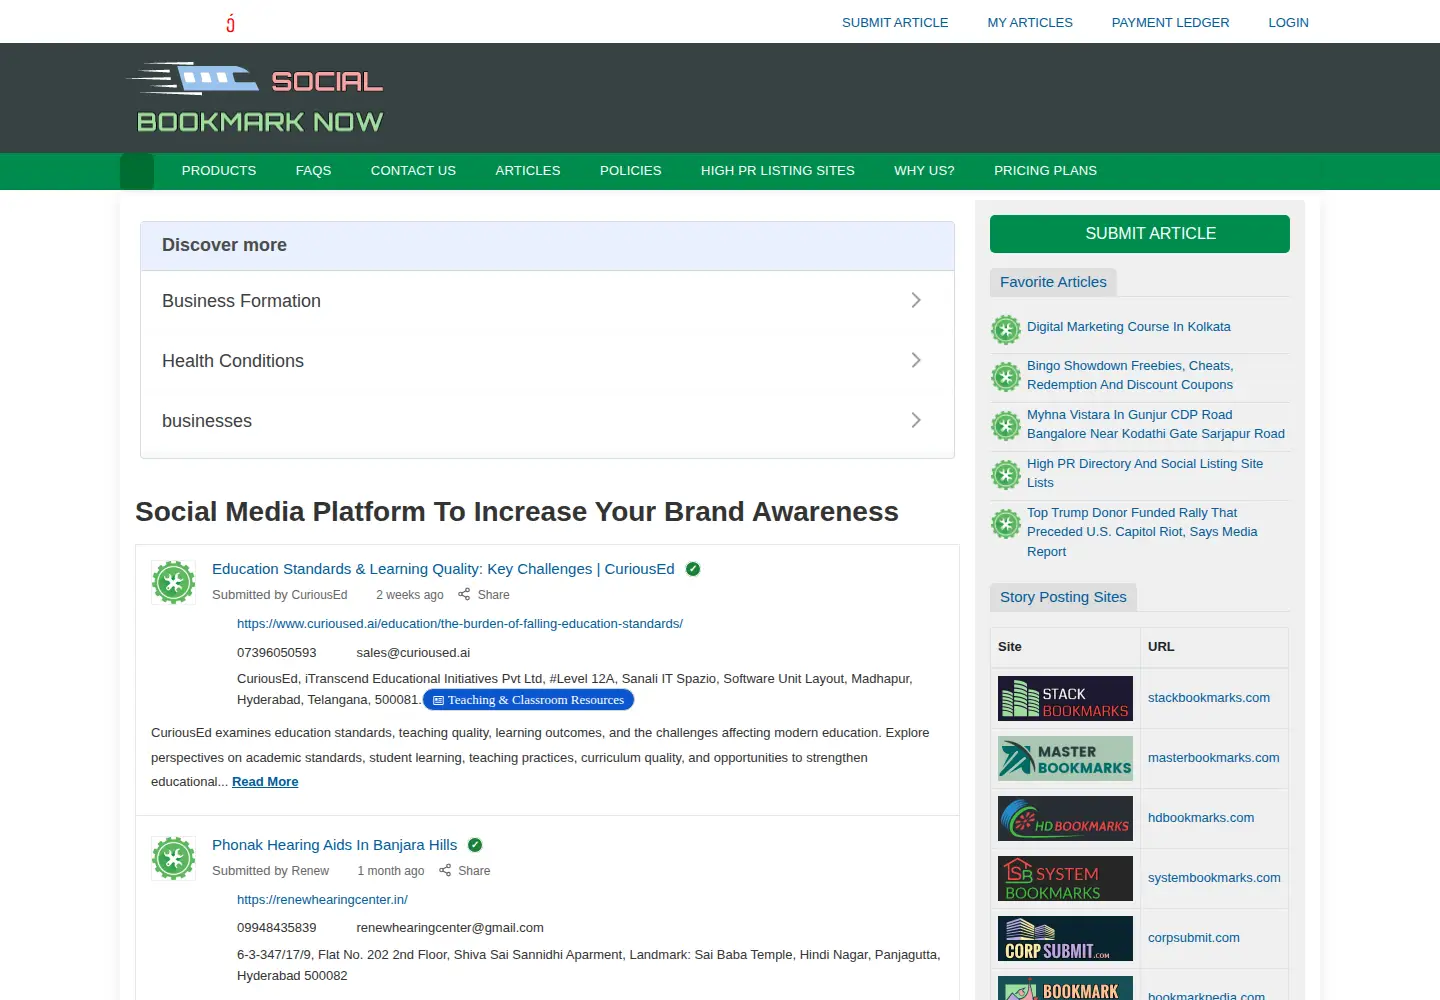Click the CuriousEd article avatar icon
The height and width of the screenshot is (1000, 1440).
click(x=174, y=582)
